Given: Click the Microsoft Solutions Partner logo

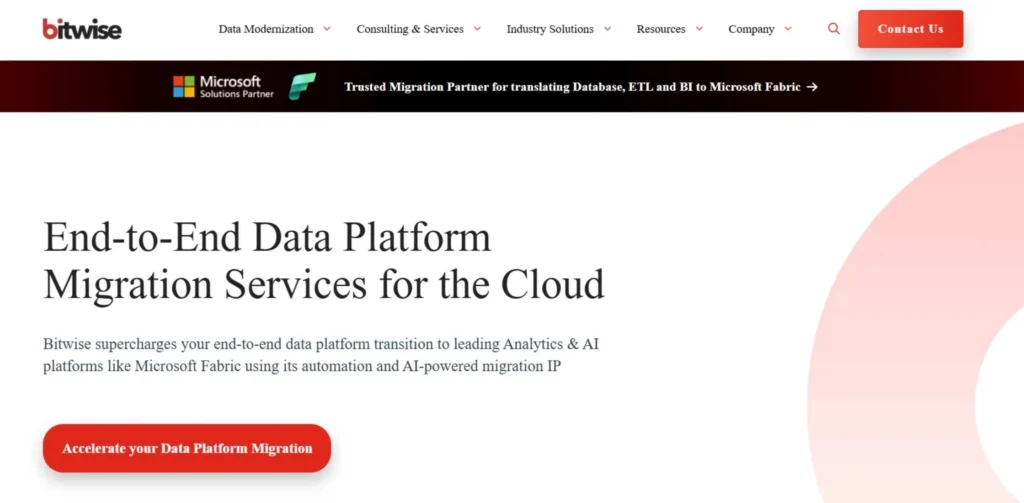Looking at the screenshot, I should 223,87.
